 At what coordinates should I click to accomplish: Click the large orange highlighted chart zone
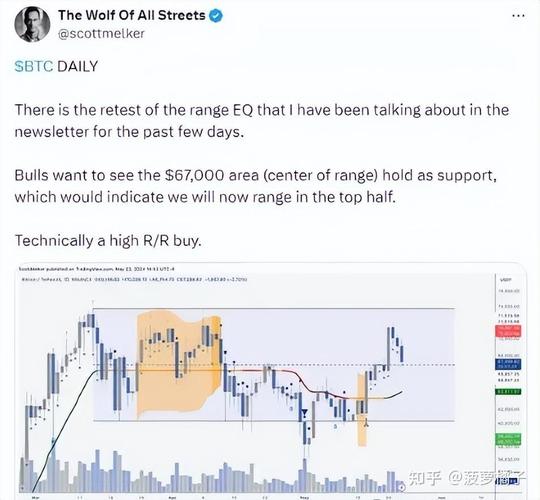tap(178, 362)
